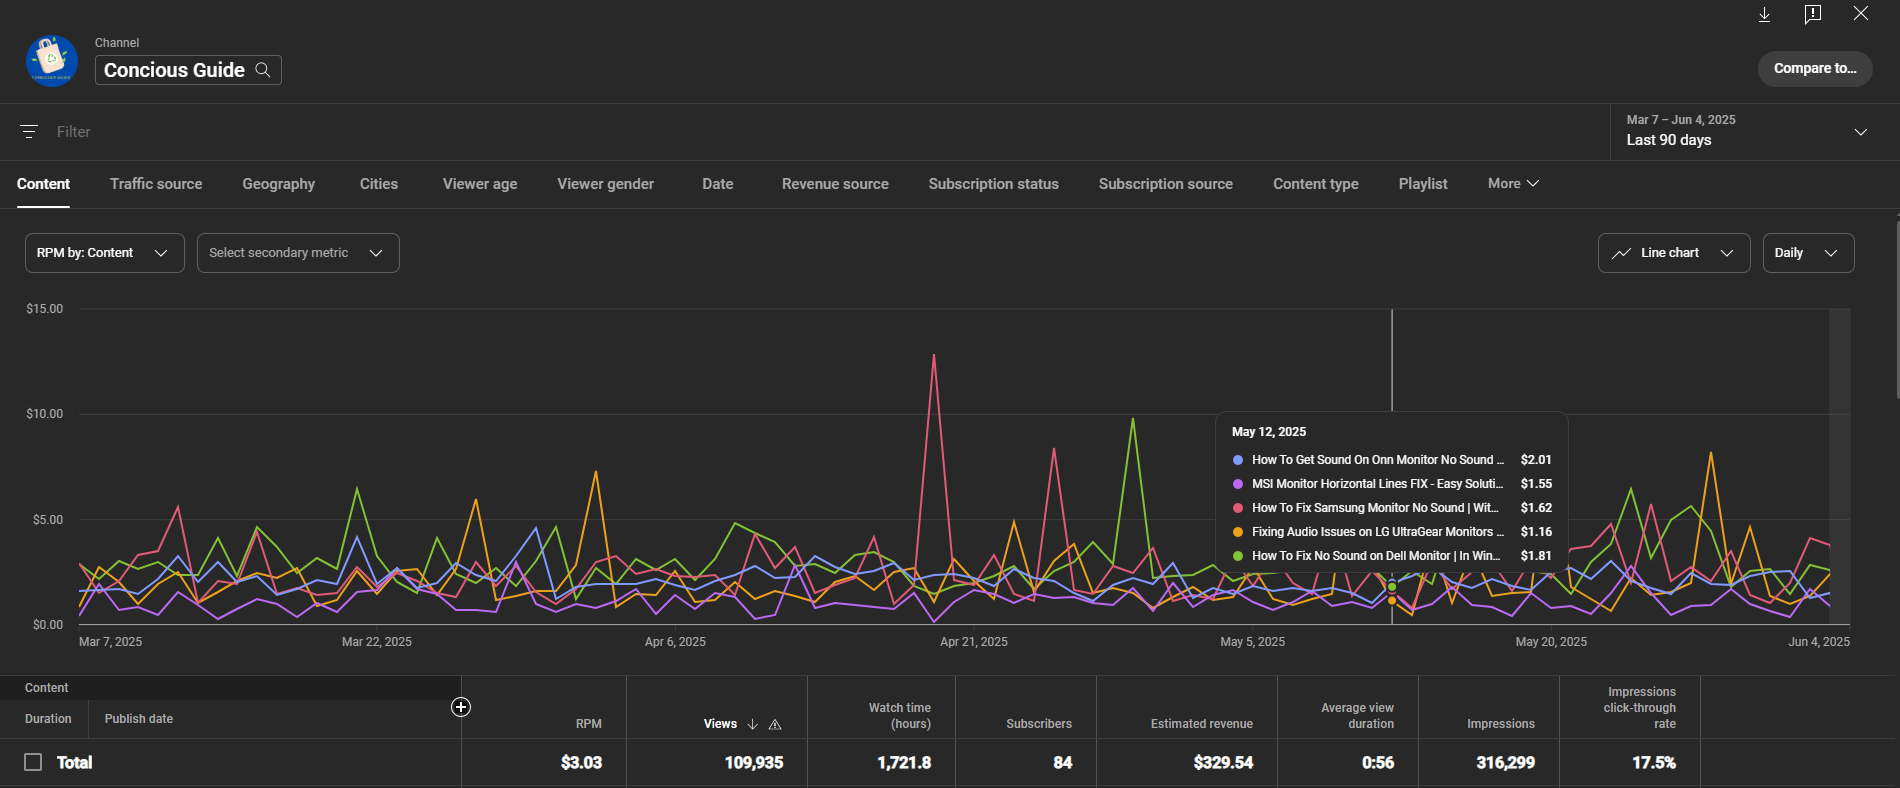Expand the More tabs dropdown

[1513, 184]
